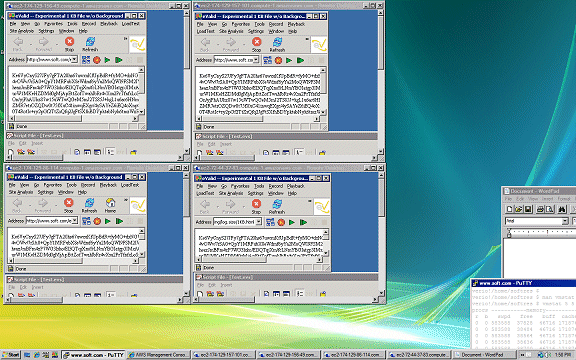The image size is (576, 360).
Task: Open Address dropdown in ec2-174-129-157-101 eValid
Action: click(x=256, y=60)
